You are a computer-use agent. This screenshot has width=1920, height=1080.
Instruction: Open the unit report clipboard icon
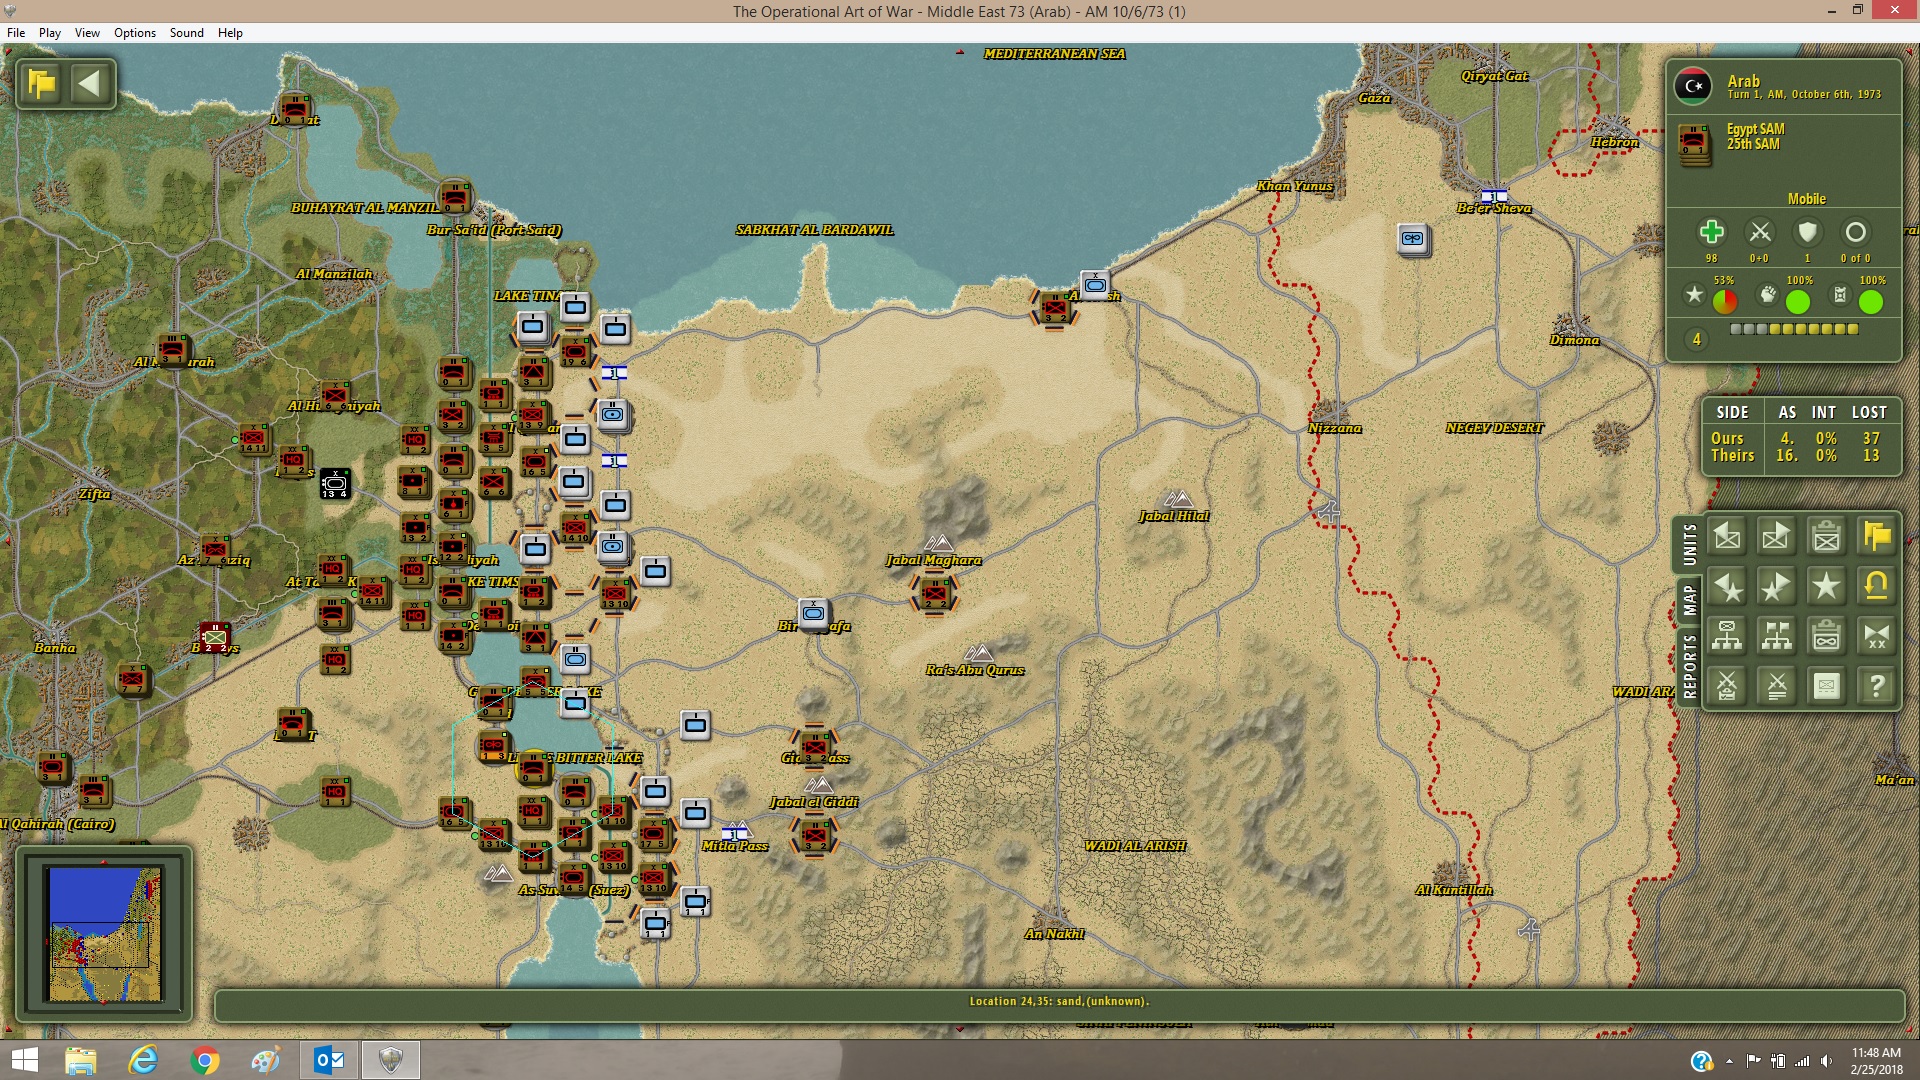click(x=1826, y=537)
